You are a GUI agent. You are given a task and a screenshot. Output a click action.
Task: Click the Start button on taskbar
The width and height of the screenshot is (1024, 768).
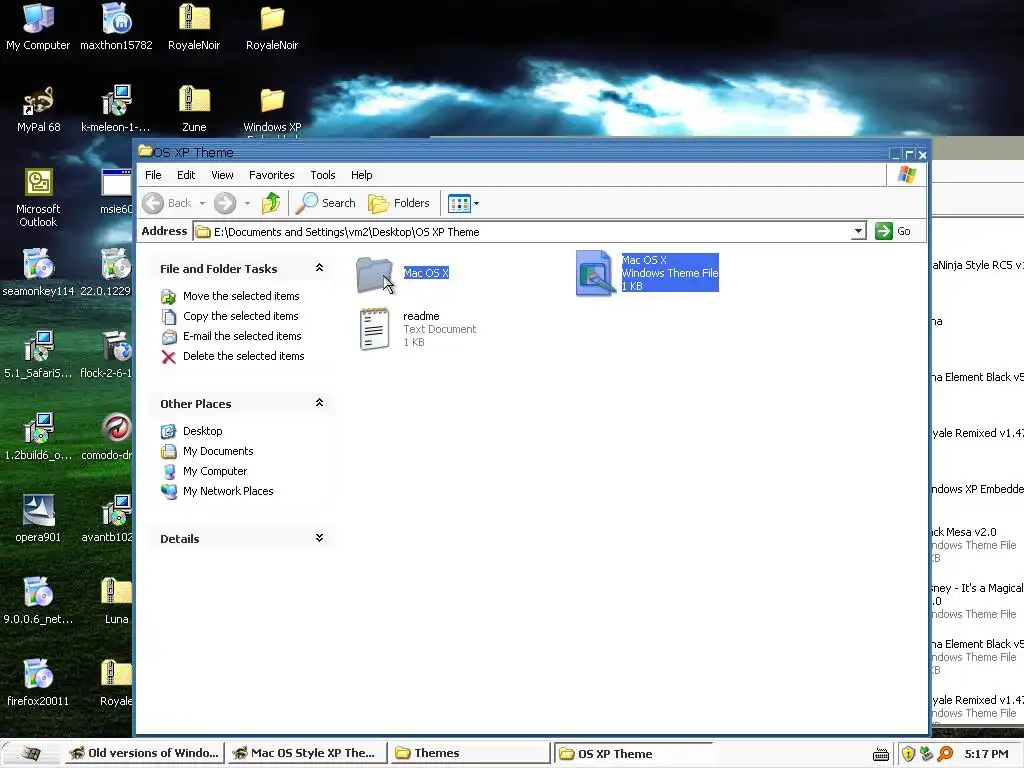[x=29, y=754]
